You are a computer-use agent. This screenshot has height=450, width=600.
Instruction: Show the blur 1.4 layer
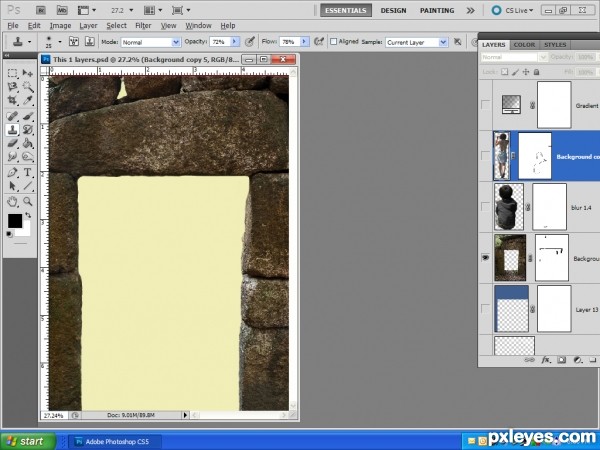485,207
